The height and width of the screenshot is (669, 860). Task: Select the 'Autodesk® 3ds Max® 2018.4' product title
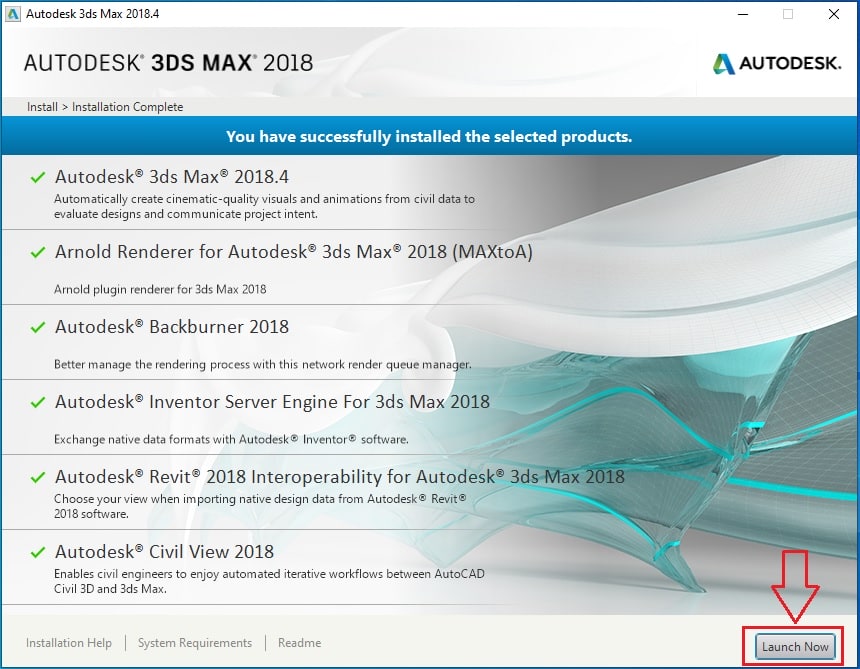[x=172, y=177]
